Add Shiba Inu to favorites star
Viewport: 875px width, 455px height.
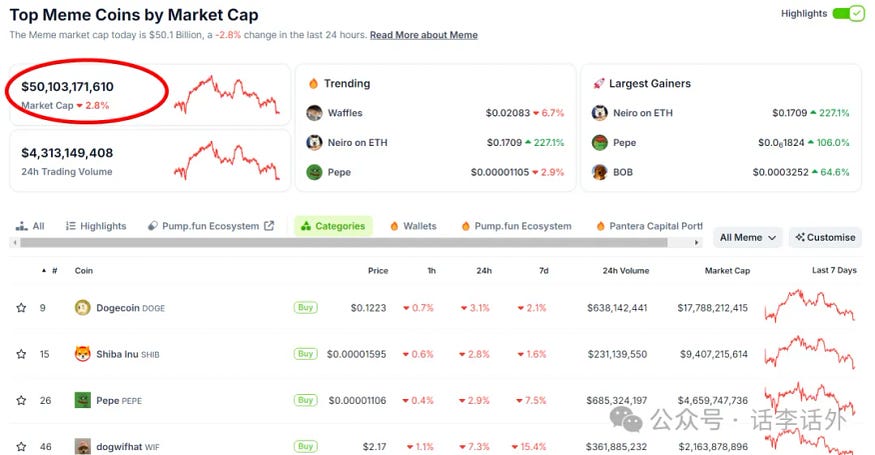pos(21,354)
